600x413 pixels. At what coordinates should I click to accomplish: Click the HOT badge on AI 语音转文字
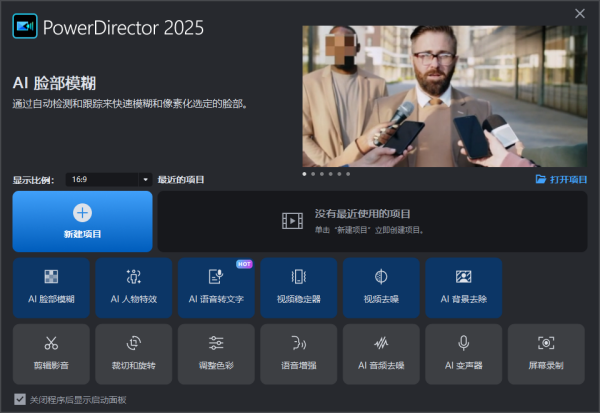click(244, 264)
